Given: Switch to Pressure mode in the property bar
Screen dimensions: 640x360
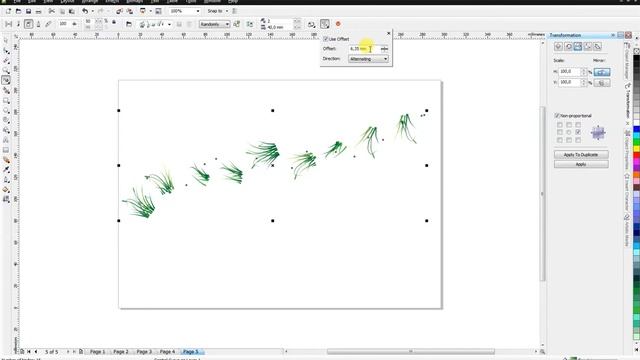Looking at the screenshot, I should coord(48,24).
